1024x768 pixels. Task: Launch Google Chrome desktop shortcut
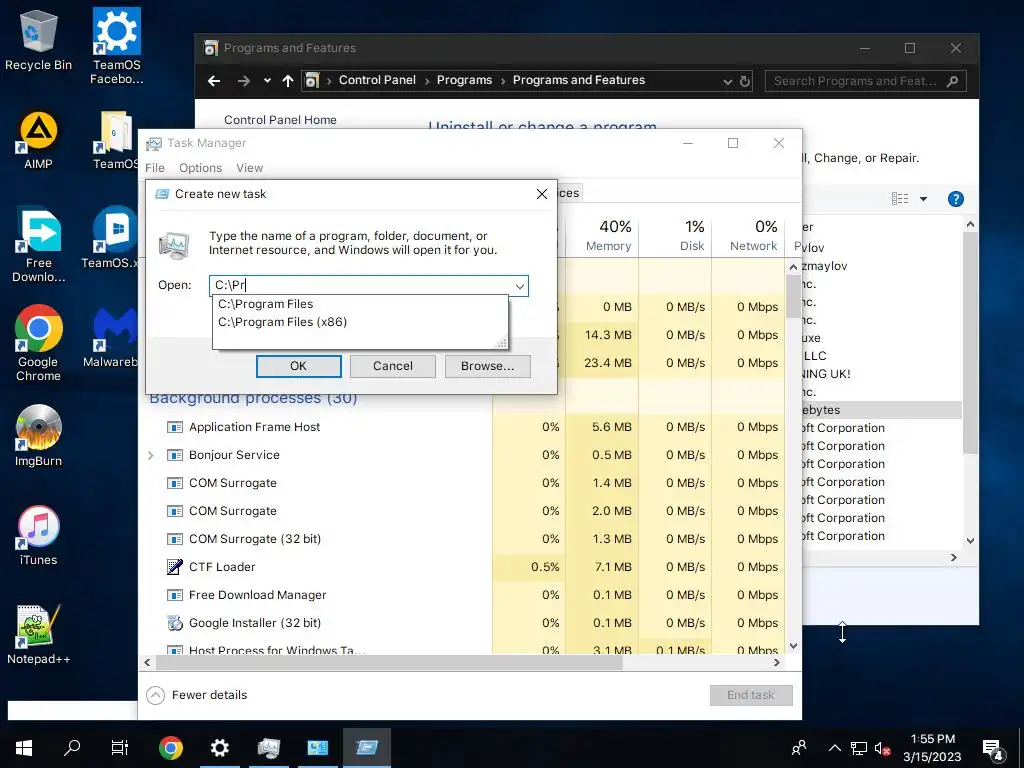point(38,343)
